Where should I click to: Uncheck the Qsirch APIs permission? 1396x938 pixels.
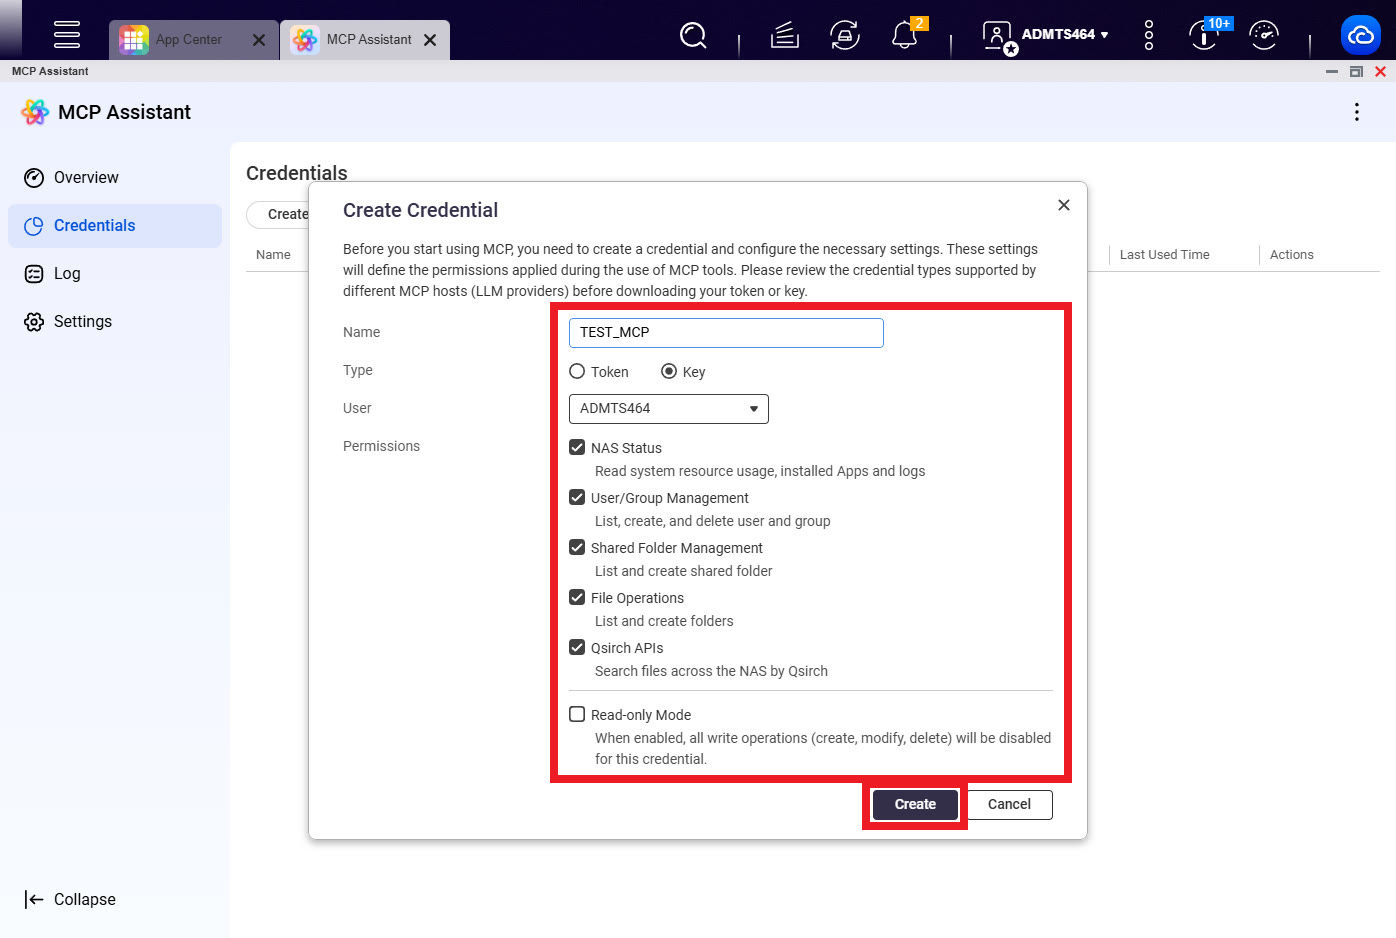coord(577,648)
